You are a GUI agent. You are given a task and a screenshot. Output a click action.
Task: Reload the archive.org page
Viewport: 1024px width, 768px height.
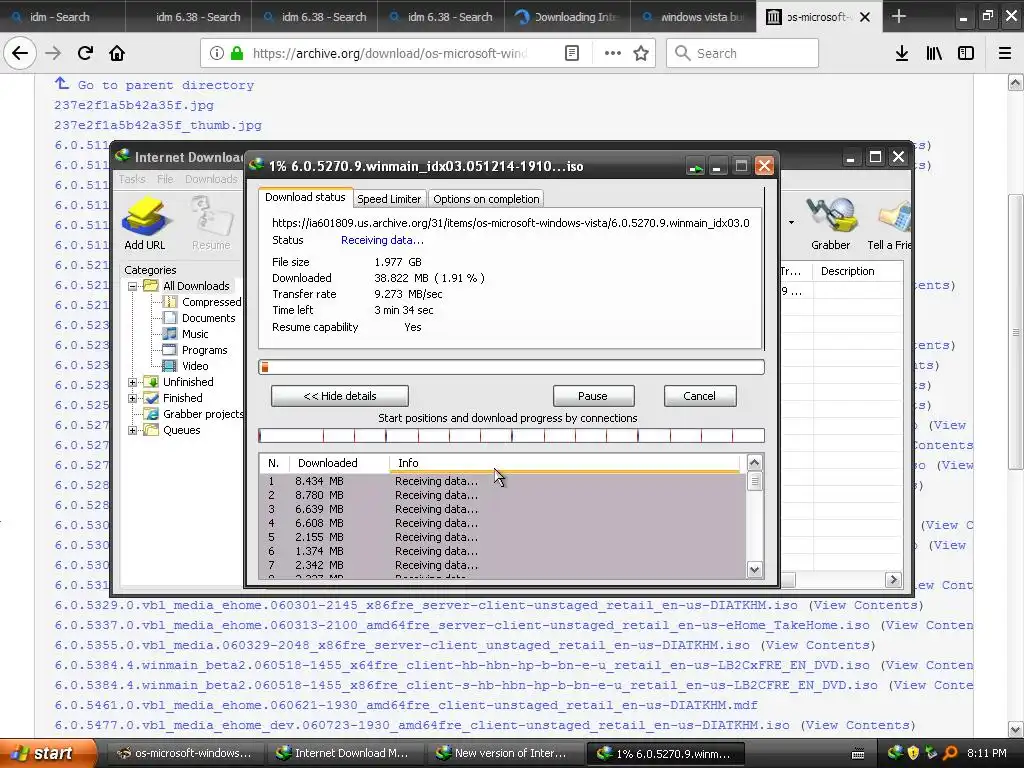click(x=85, y=54)
